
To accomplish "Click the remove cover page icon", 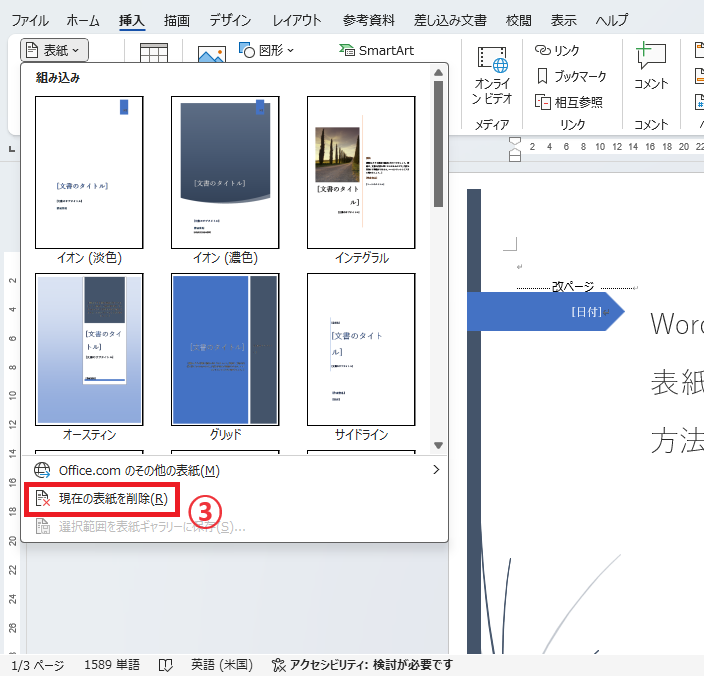I will coord(43,499).
